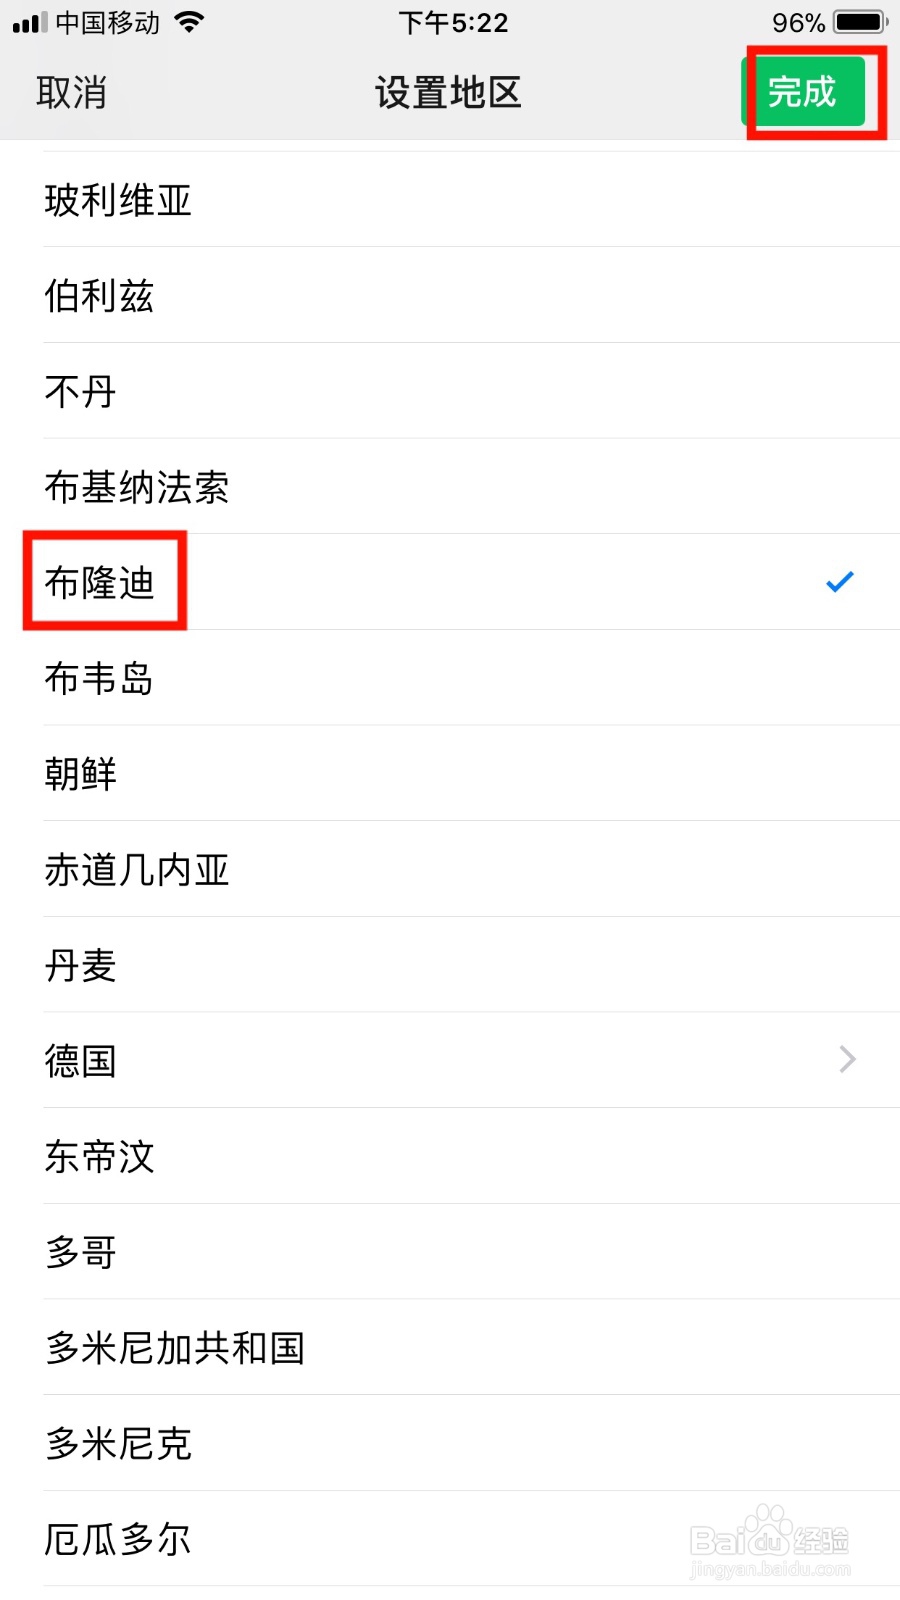The image size is (900, 1600).
Task: Select 伯利兹 from the region list
Action: pos(450,295)
